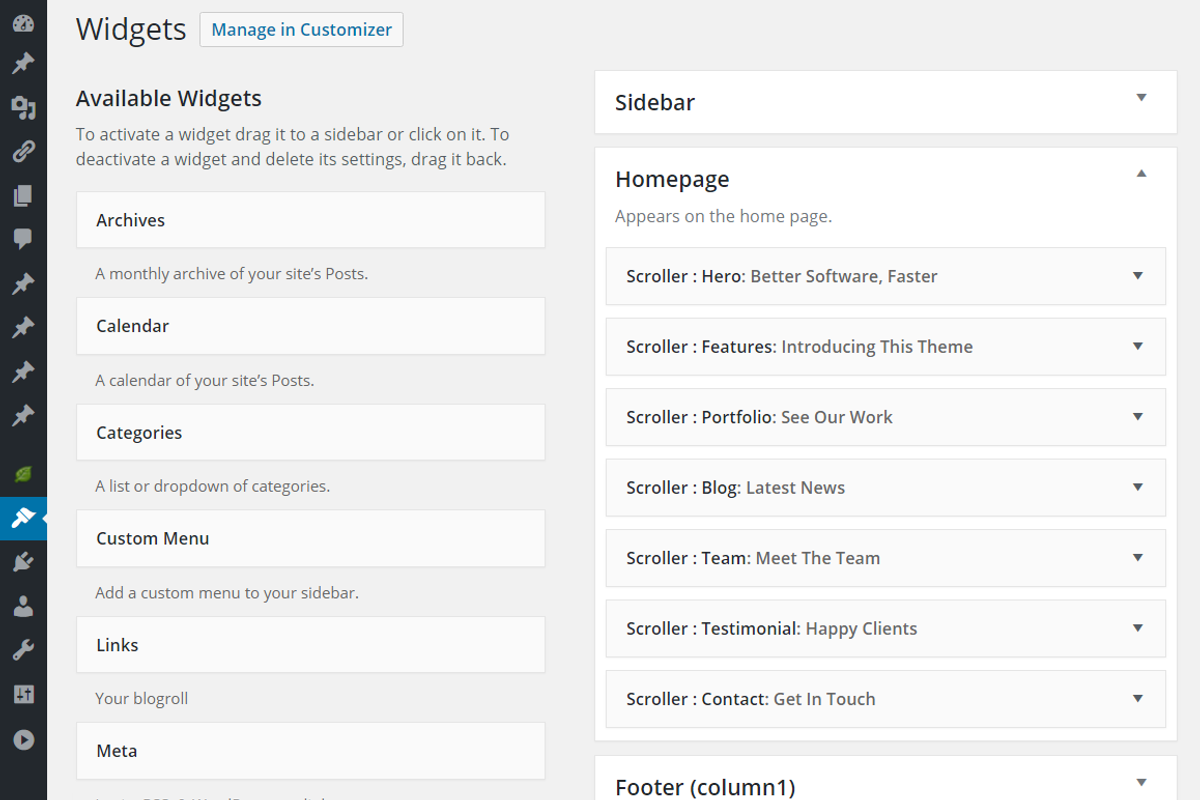Viewport: 1200px width, 800px height.
Task: Click the Meta available widget
Action: point(311,751)
